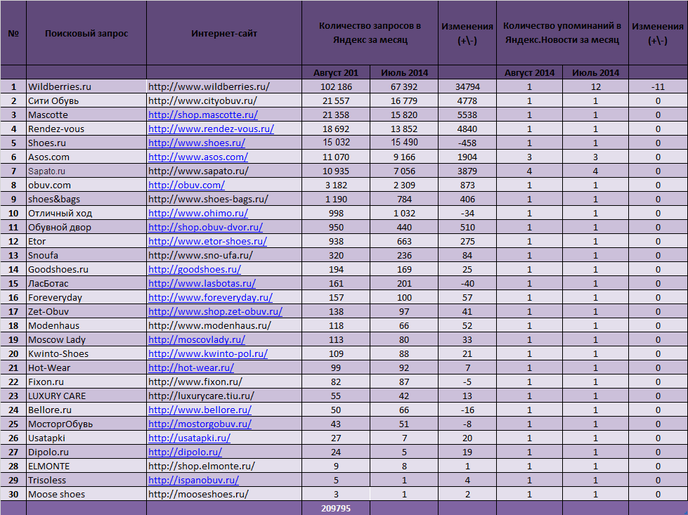This screenshot has height=515, width=688.
Task: Open the usatapki.ru link
Action: [189, 438]
